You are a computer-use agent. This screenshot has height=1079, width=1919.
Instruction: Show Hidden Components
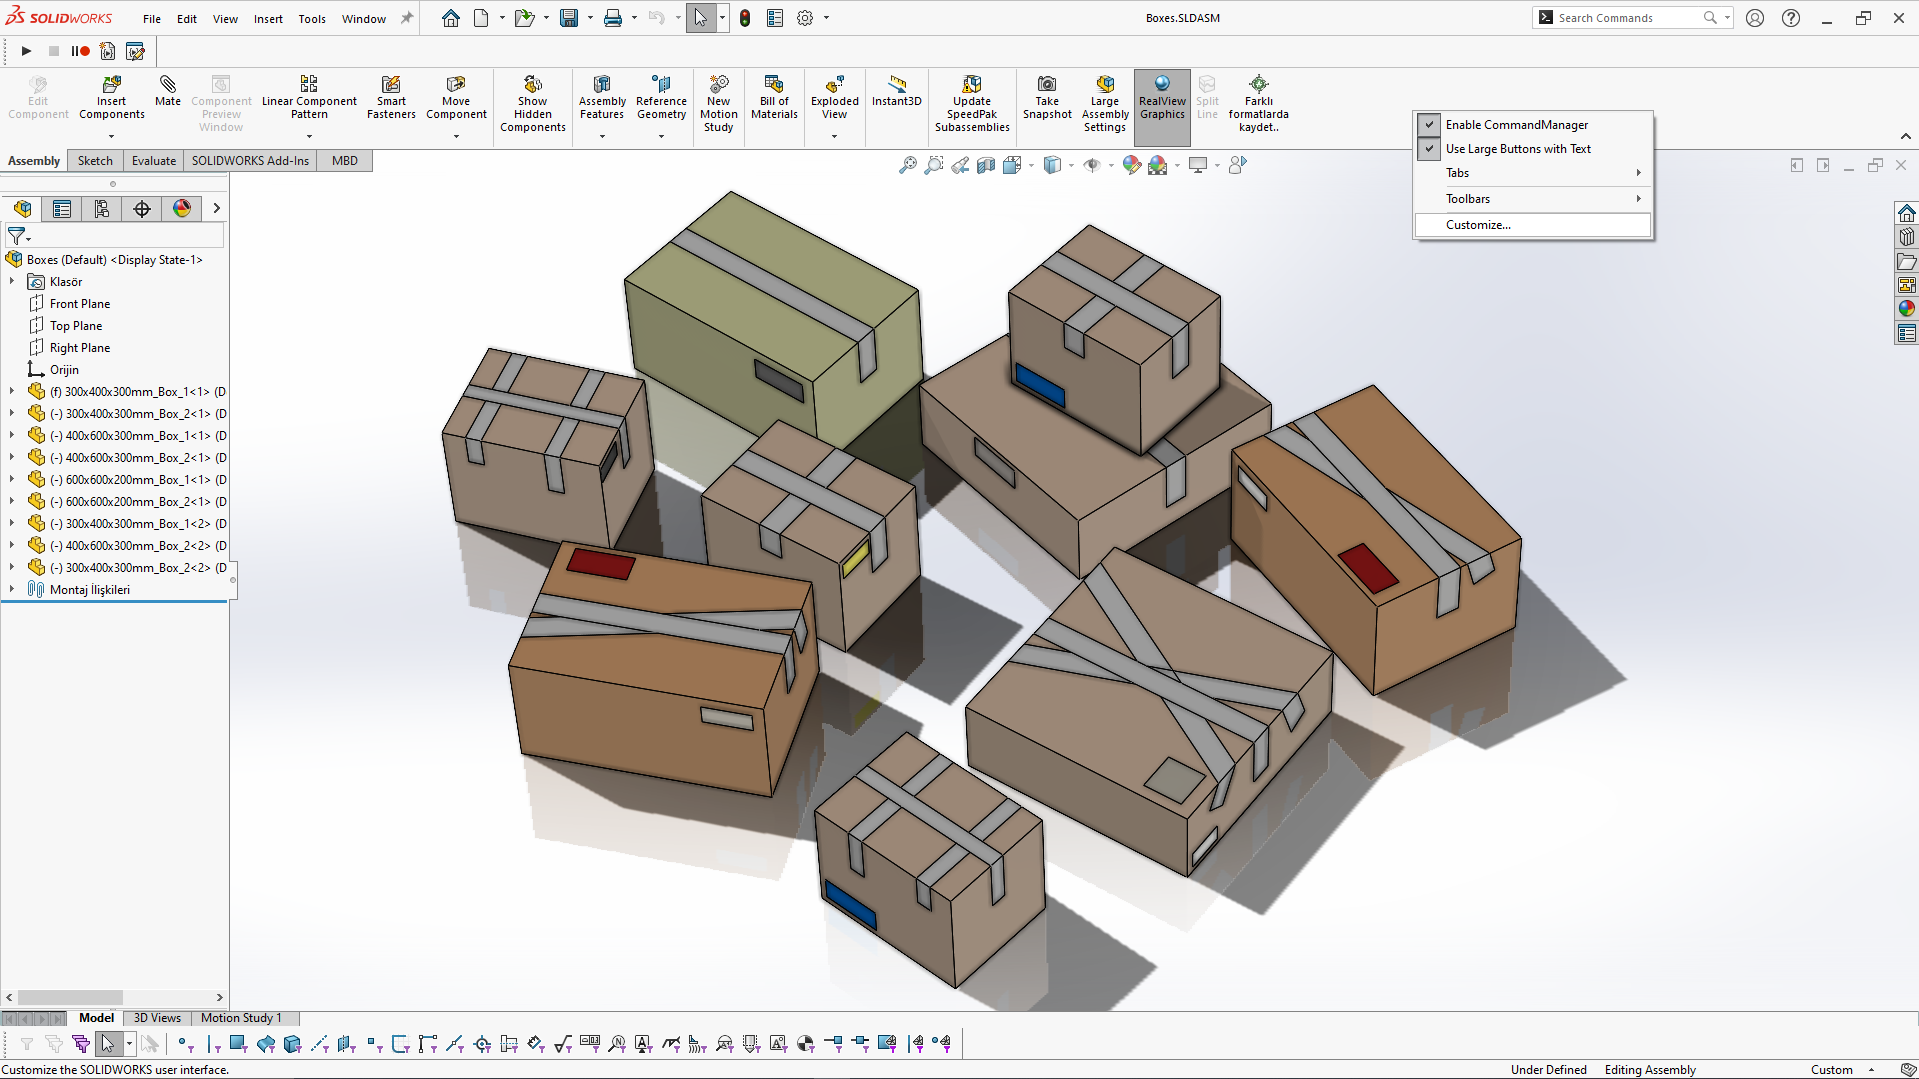pos(533,104)
